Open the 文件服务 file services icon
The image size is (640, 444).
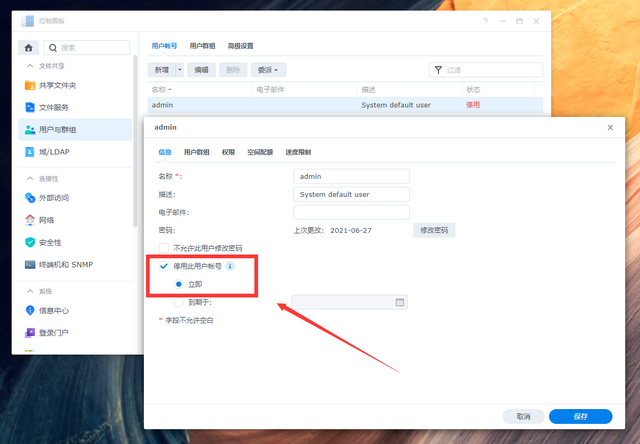point(30,107)
